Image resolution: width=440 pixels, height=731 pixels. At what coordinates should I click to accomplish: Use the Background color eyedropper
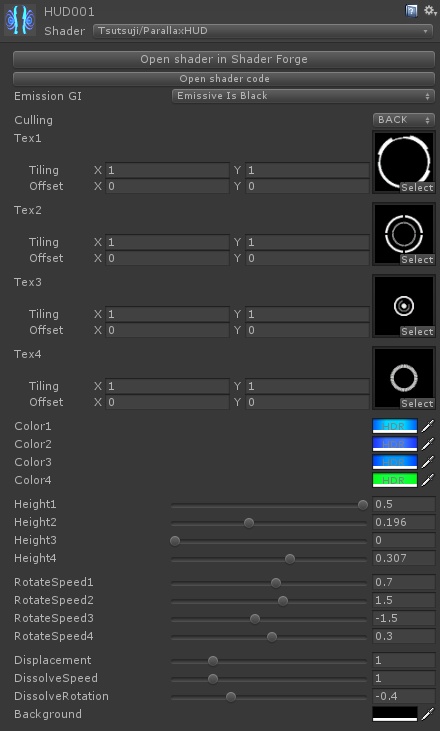pyautogui.click(x=427, y=714)
